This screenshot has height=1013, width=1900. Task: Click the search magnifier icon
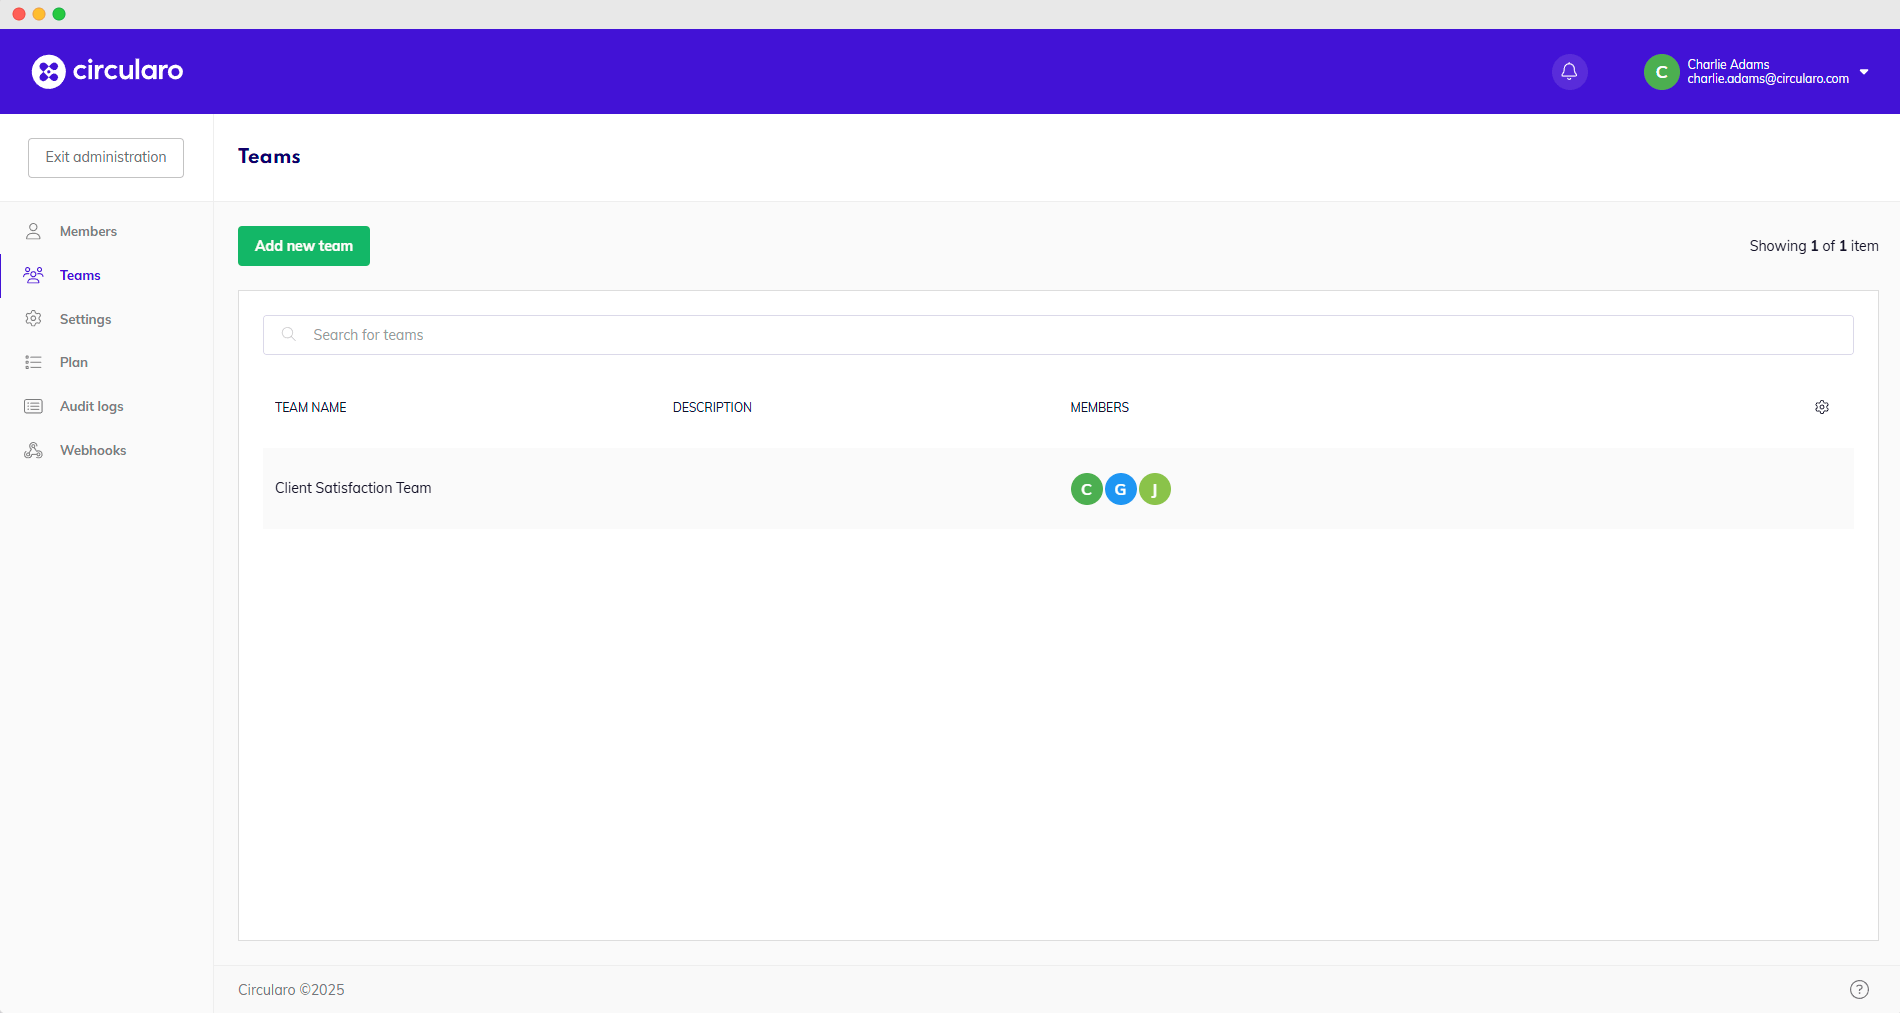tap(289, 335)
